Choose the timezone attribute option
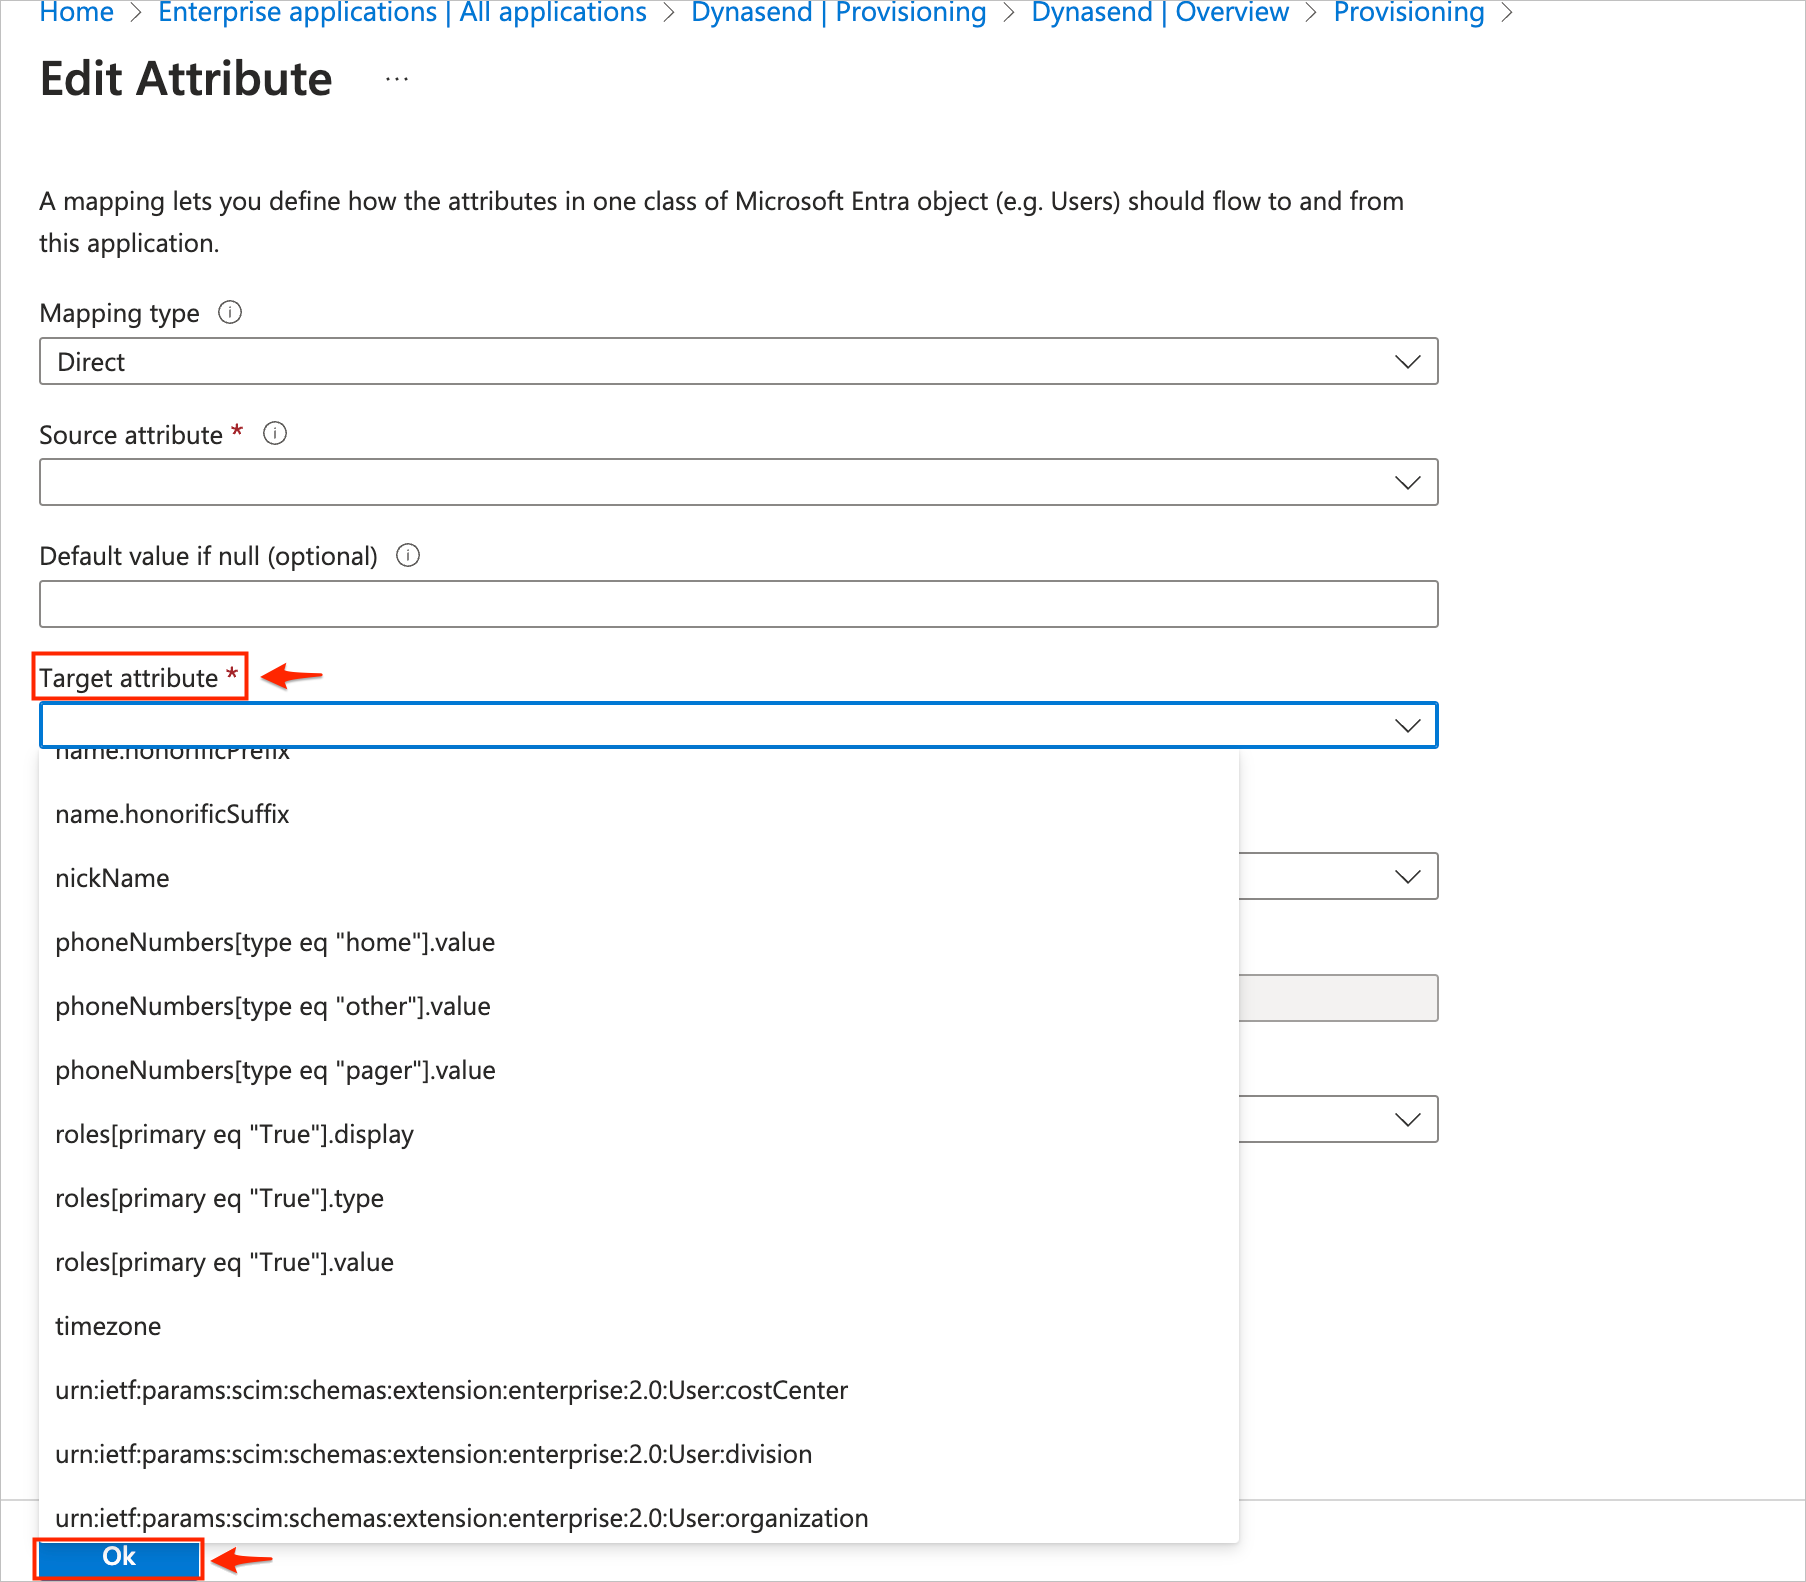This screenshot has height=1582, width=1806. point(108,1326)
